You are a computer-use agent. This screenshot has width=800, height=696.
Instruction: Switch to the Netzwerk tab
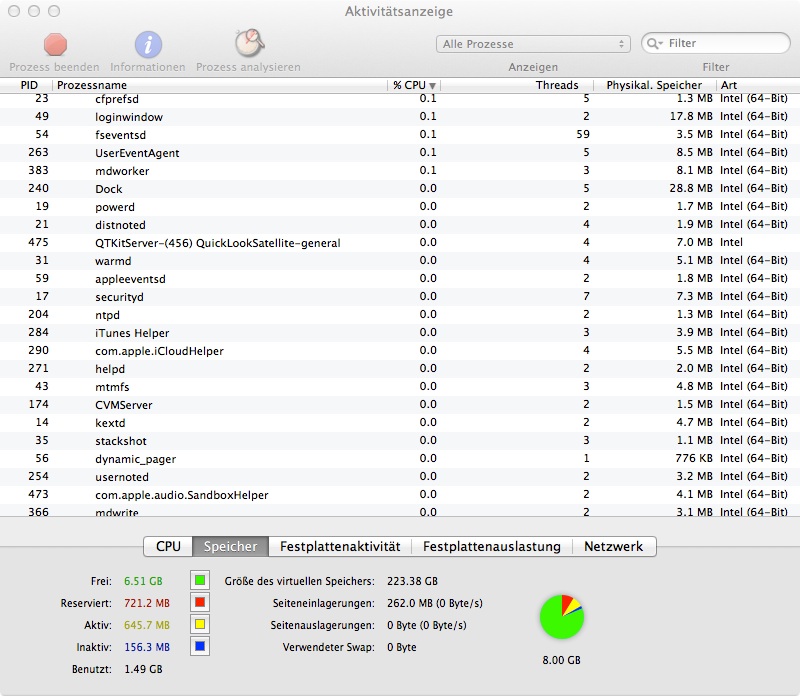pos(614,546)
